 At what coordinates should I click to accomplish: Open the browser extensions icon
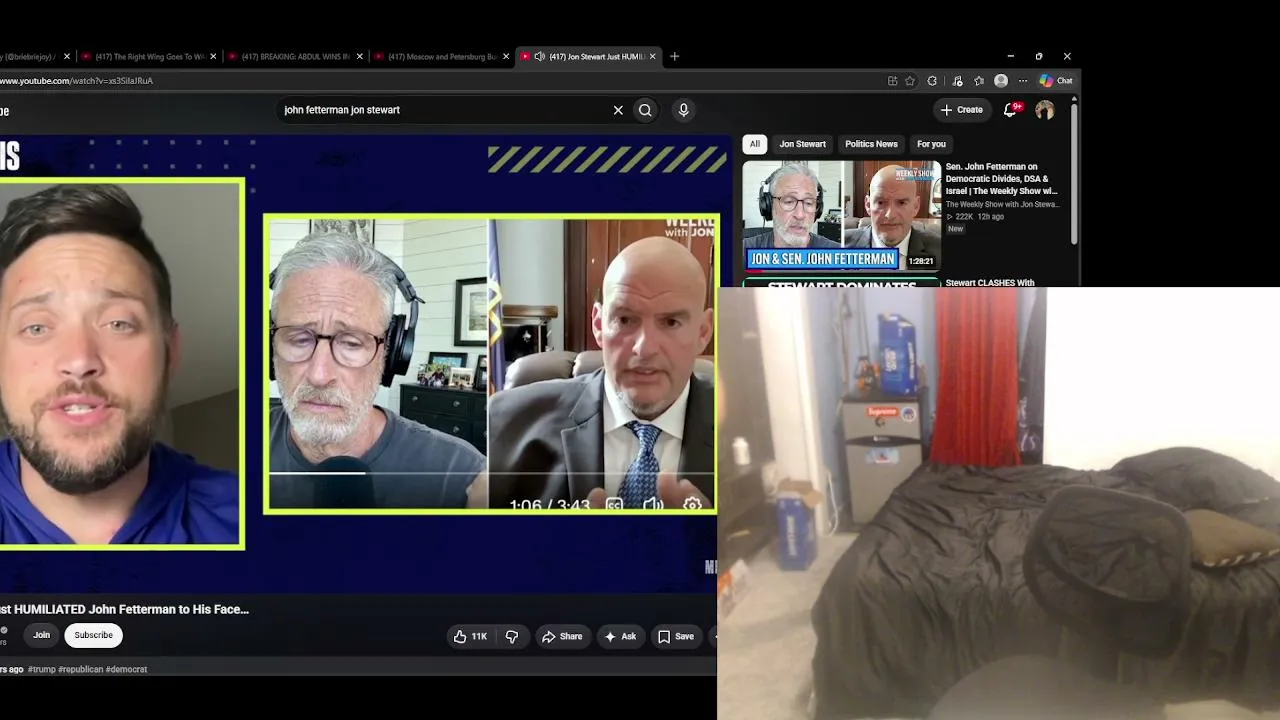coord(932,81)
